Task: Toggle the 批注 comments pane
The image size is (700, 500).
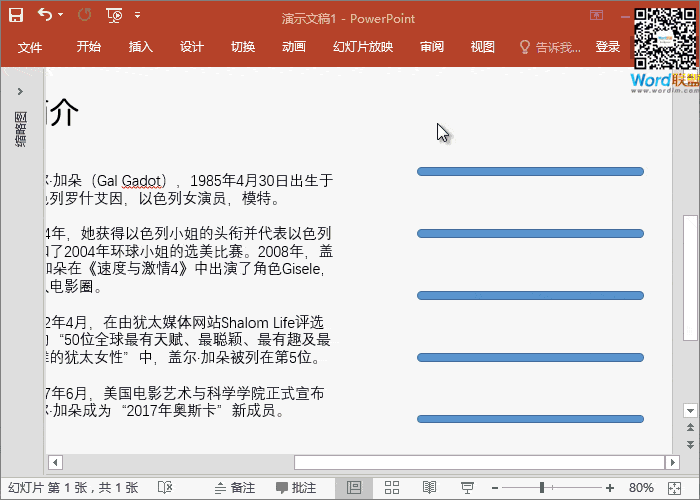Action: (x=296, y=488)
